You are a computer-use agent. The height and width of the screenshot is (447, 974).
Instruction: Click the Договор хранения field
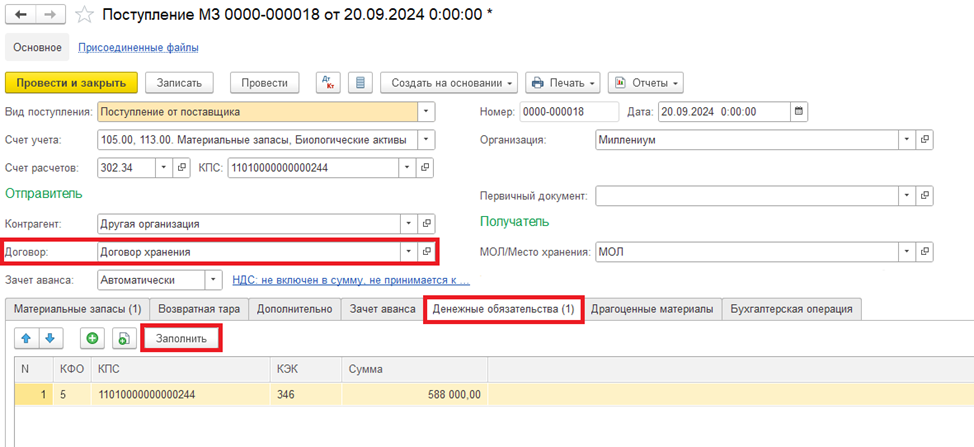click(249, 251)
